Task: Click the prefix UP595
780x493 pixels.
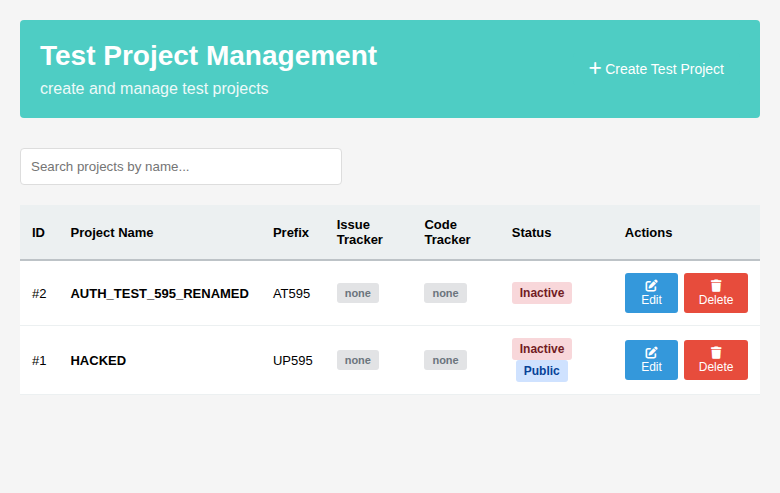Action: point(292,361)
